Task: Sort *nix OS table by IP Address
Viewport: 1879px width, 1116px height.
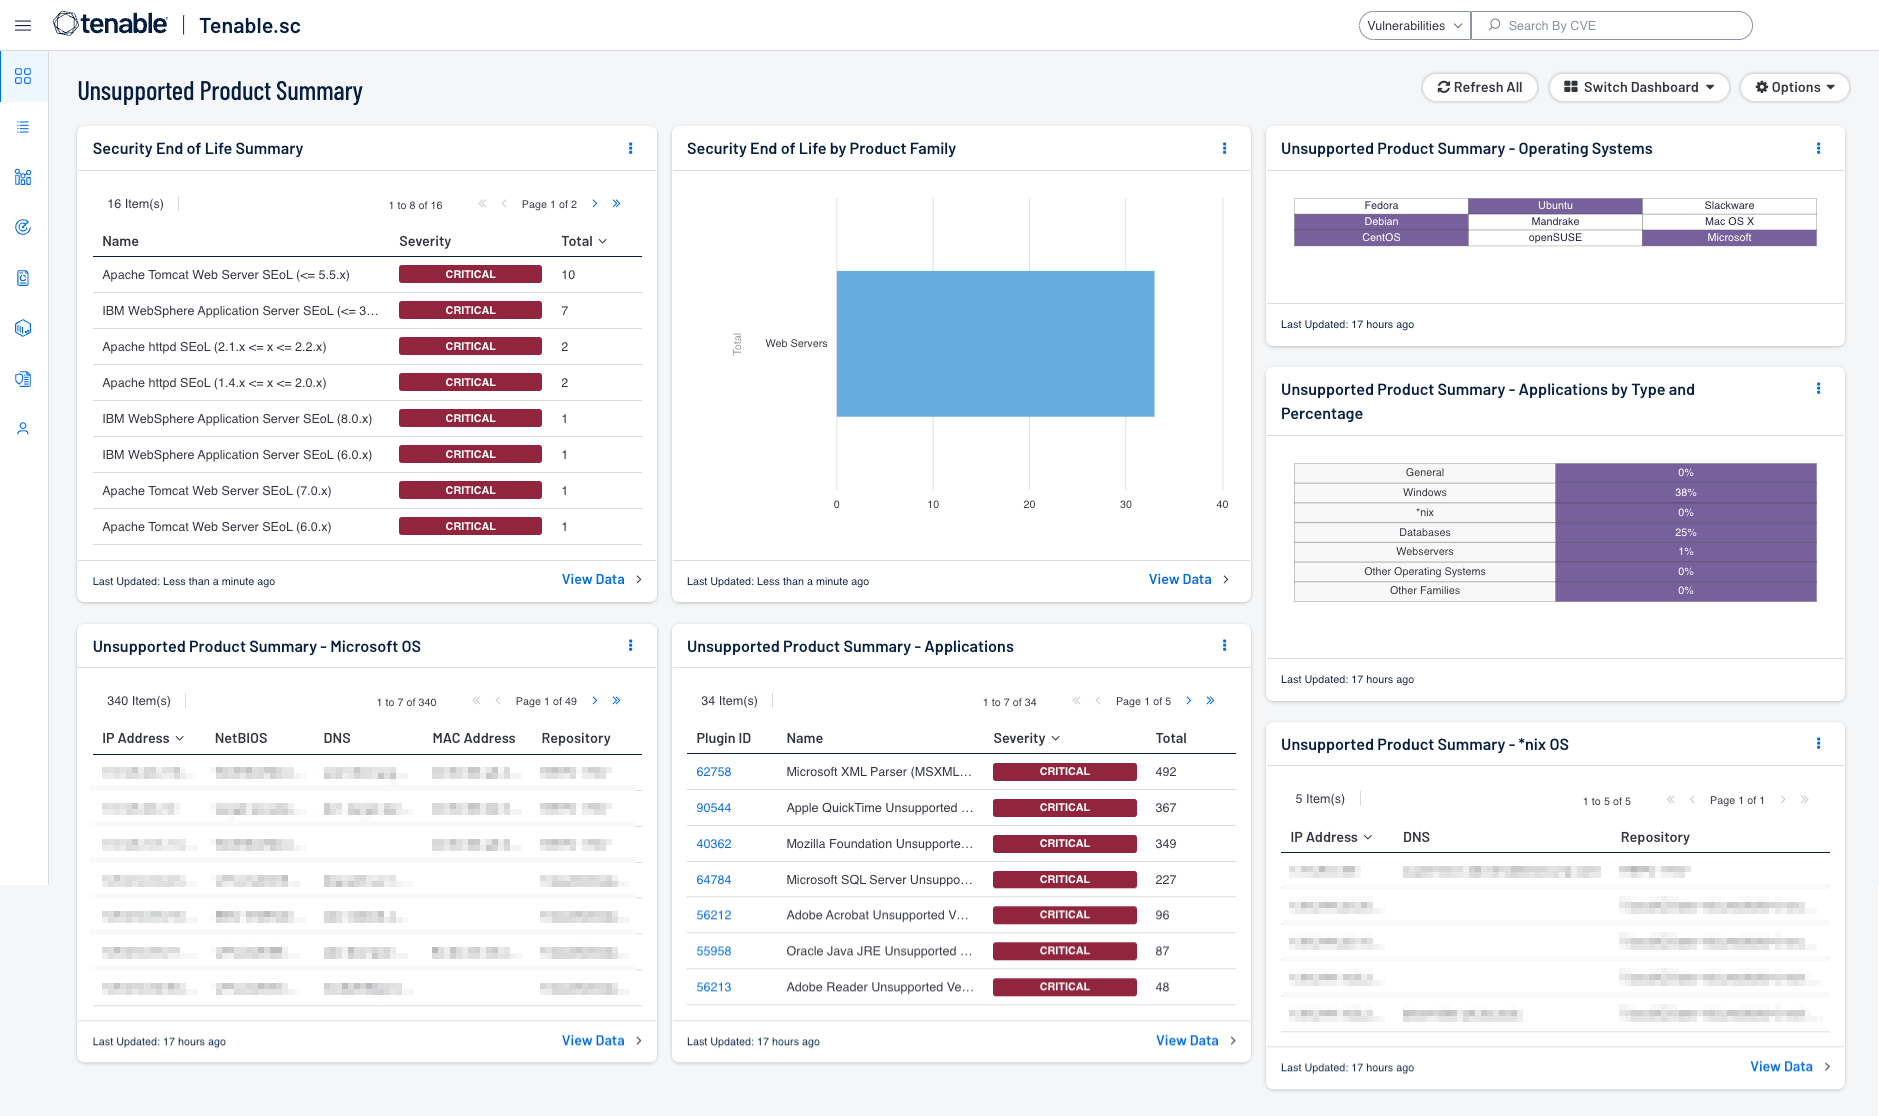Action: pyautogui.click(x=1331, y=837)
